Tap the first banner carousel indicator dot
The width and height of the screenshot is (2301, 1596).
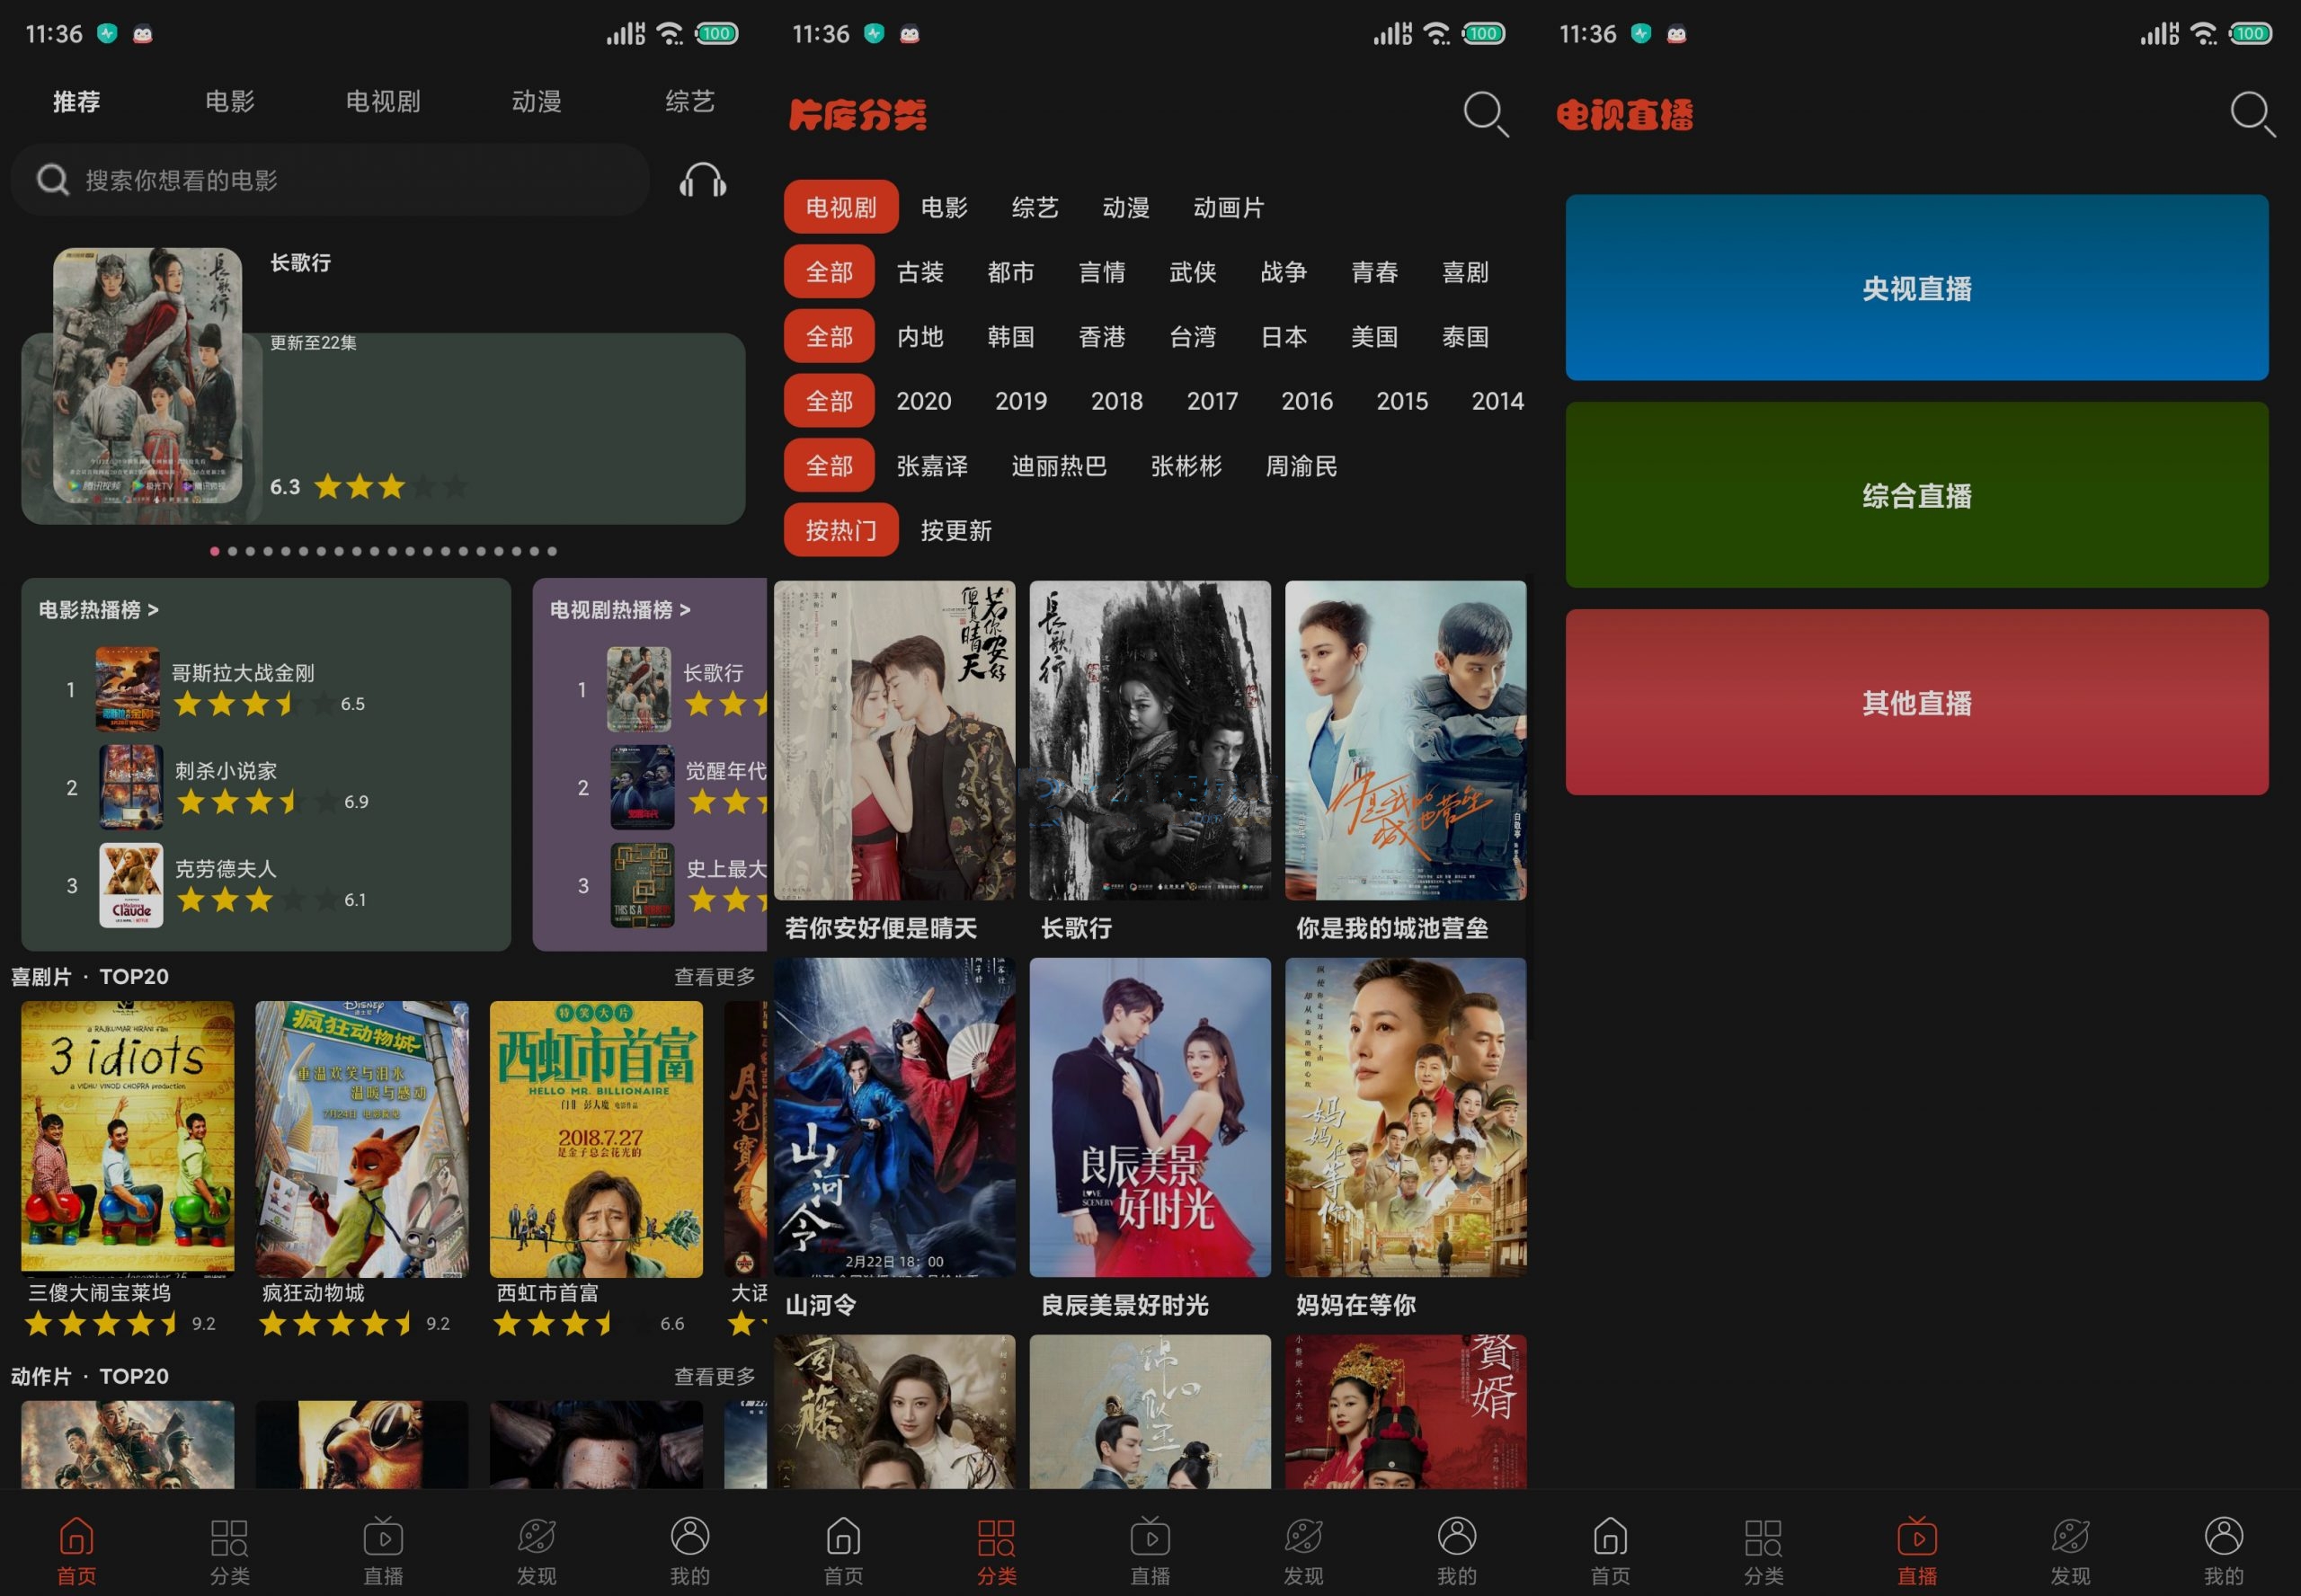215,551
